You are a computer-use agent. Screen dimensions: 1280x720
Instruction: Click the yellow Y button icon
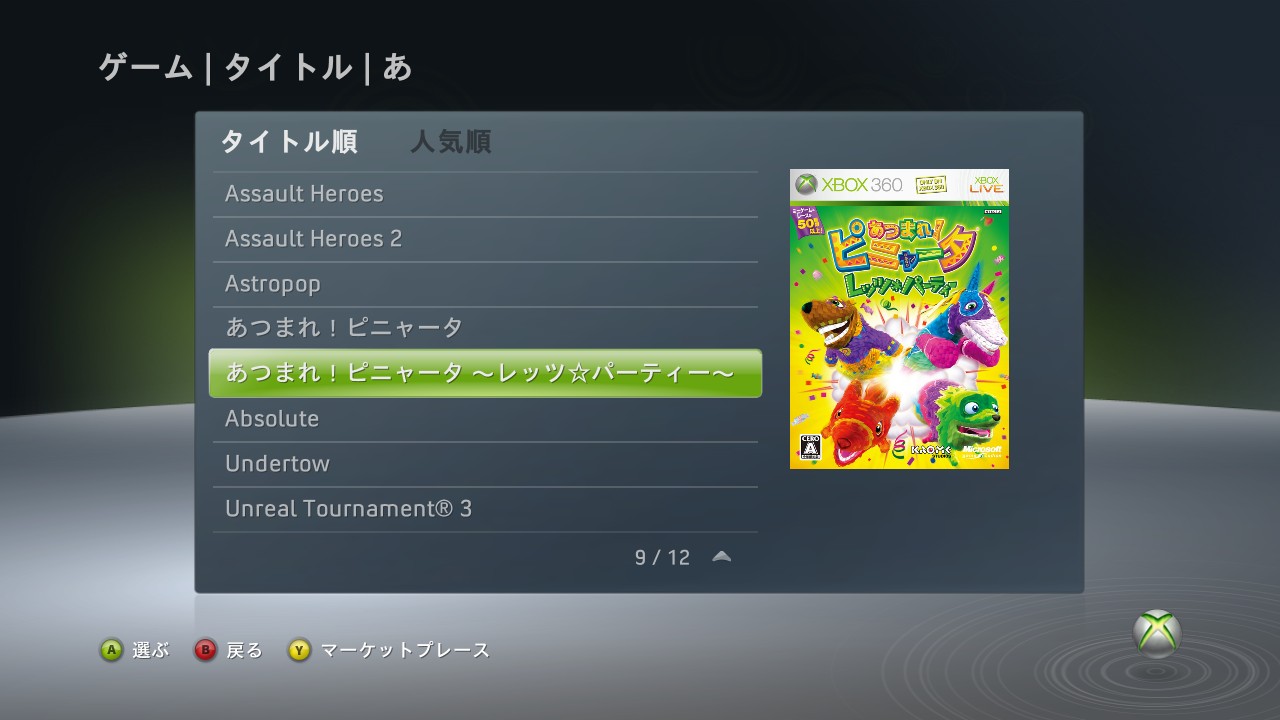[x=299, y=651]
